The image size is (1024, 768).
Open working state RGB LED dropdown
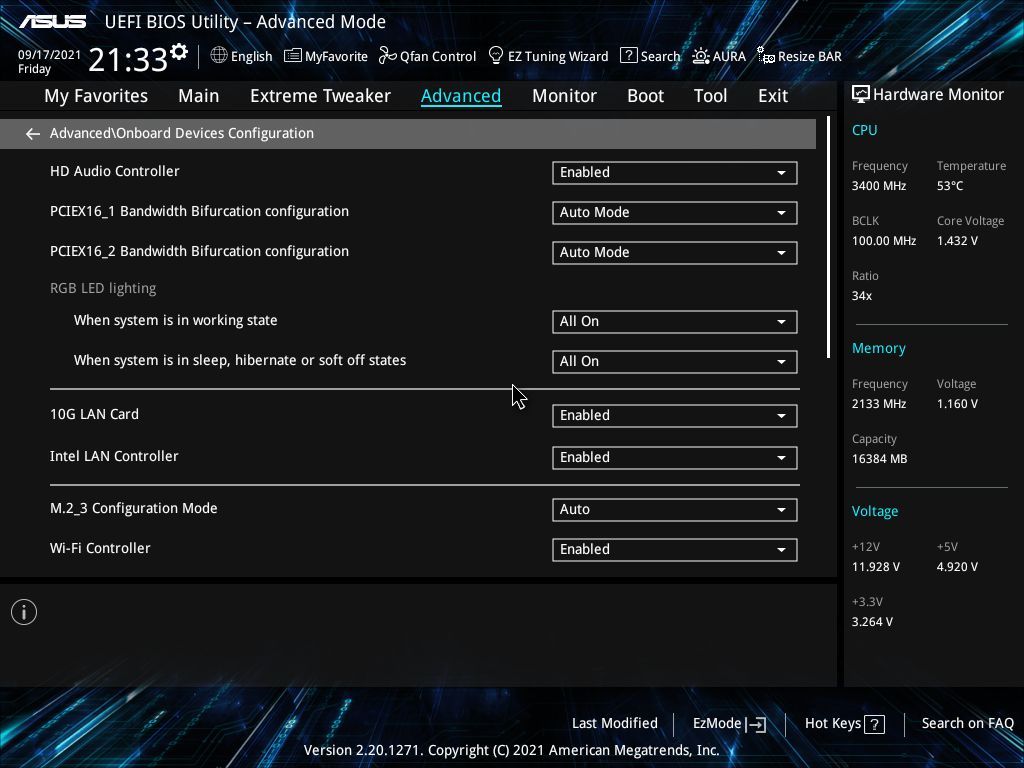(x=674, y=321)
